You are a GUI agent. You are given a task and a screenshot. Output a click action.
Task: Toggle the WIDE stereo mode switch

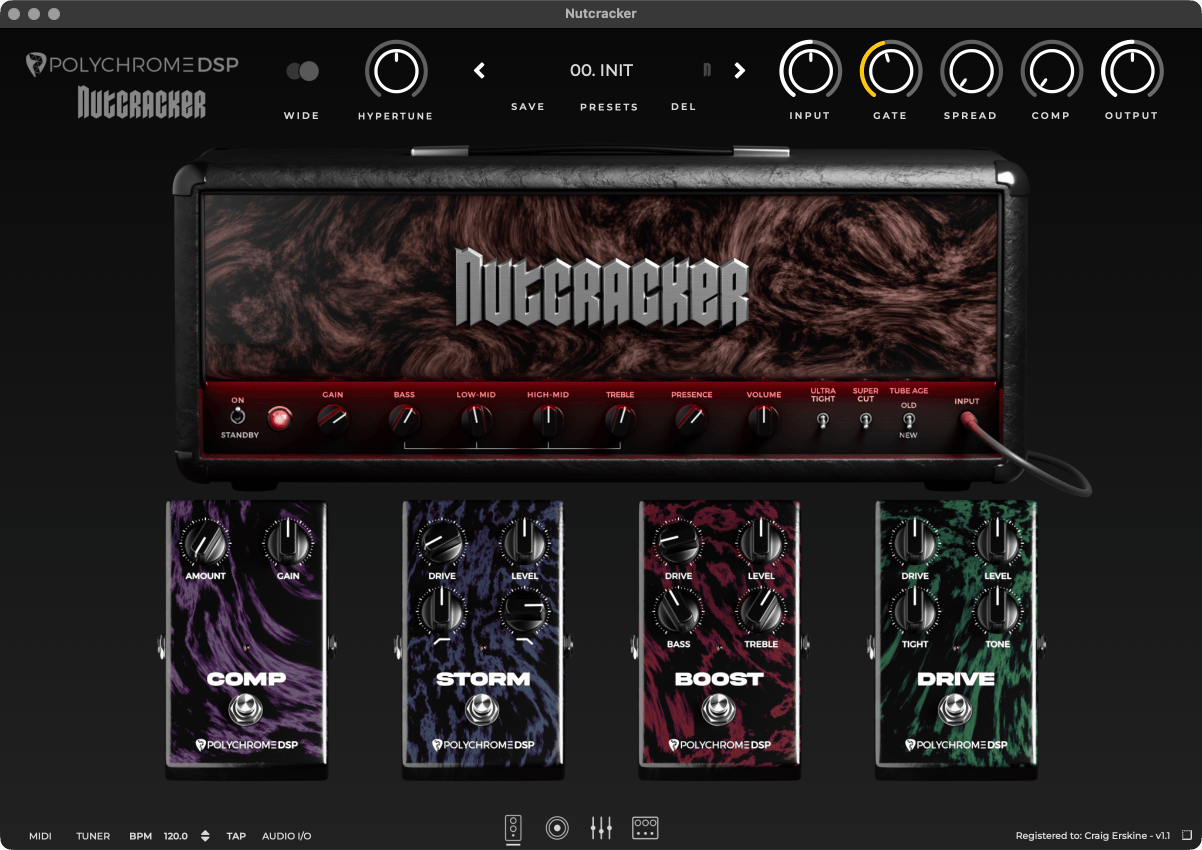(302, 71)
